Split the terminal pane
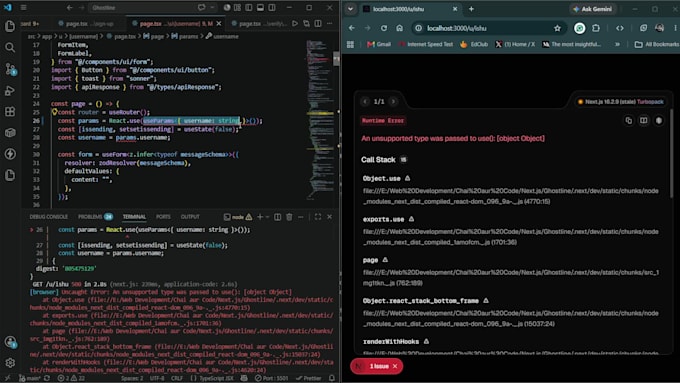This screenshot has height=383, width=680. pos(278,216)
